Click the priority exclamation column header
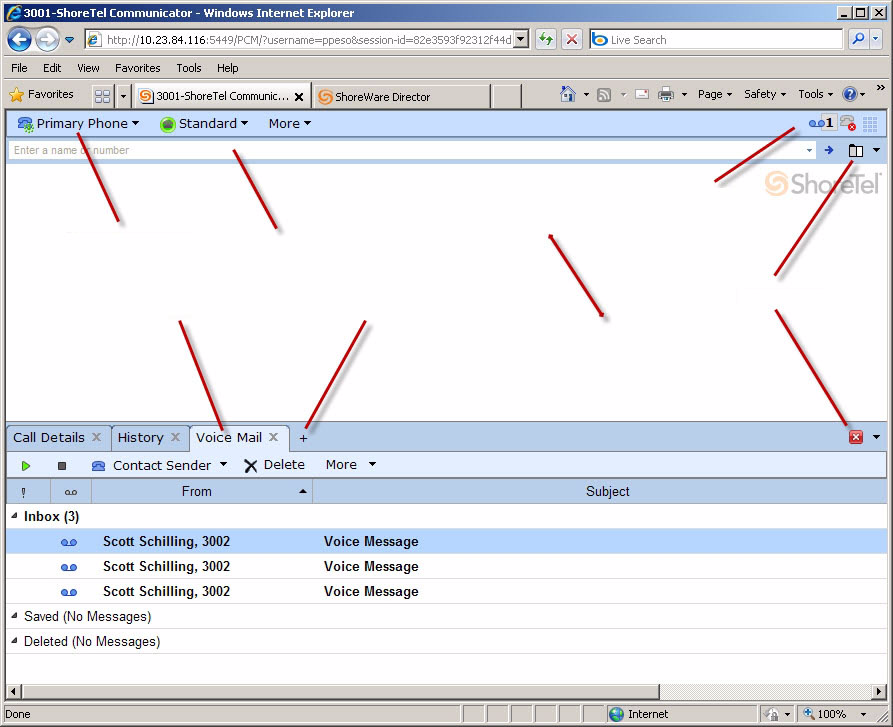Screen dimensions: 893x727 [23, 492]
